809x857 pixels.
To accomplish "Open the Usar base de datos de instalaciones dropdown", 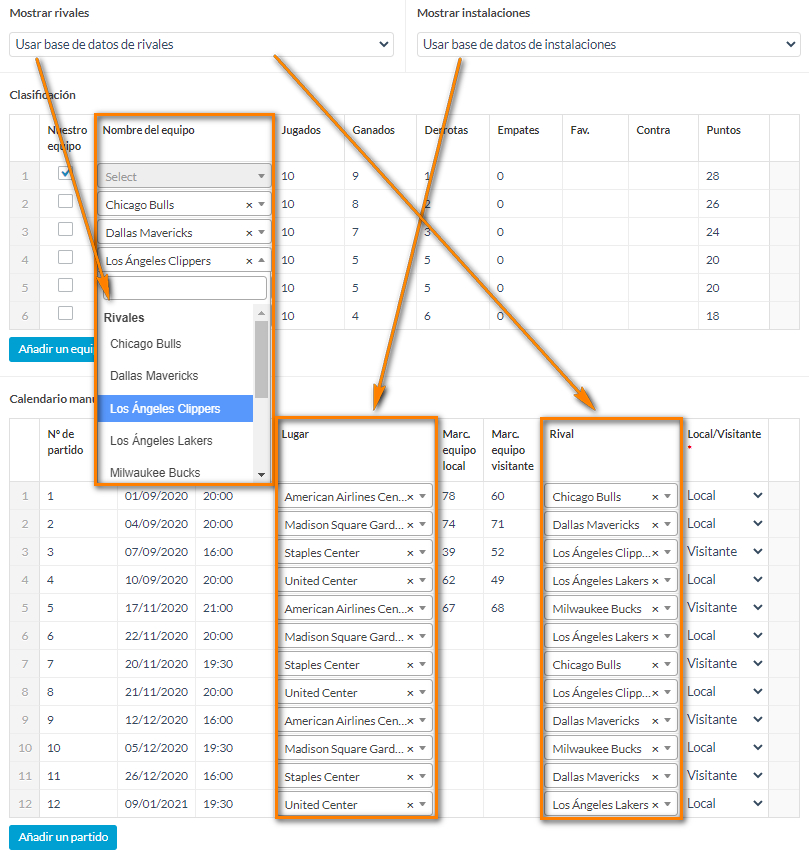I will coord(608,44).
